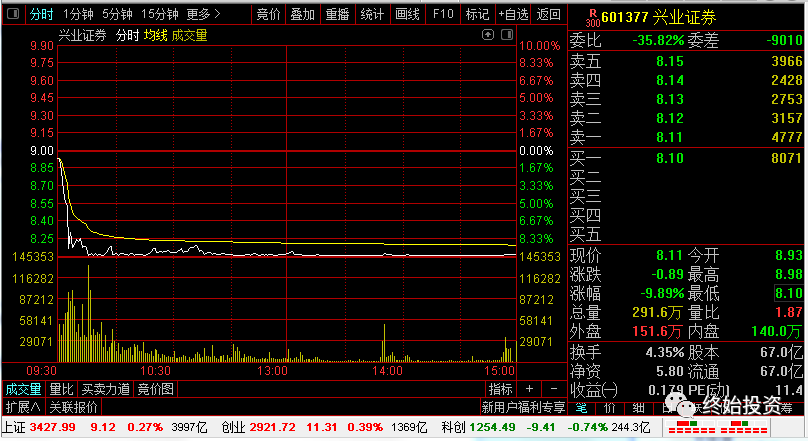The height and width of the screenshot is (441, 808).
Task: Click the 科创 index 1254.49 in status bar
Action: (x=492, y=427)
